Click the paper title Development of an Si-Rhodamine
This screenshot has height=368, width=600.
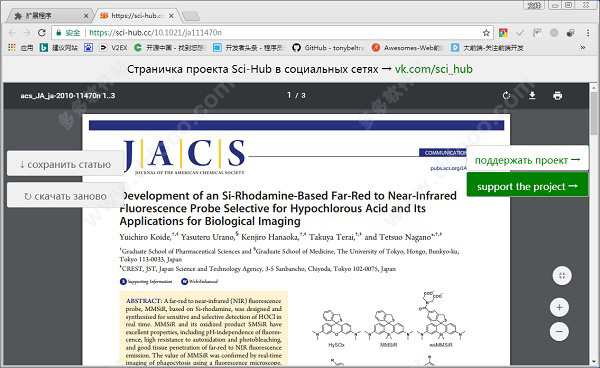(288, 208)
